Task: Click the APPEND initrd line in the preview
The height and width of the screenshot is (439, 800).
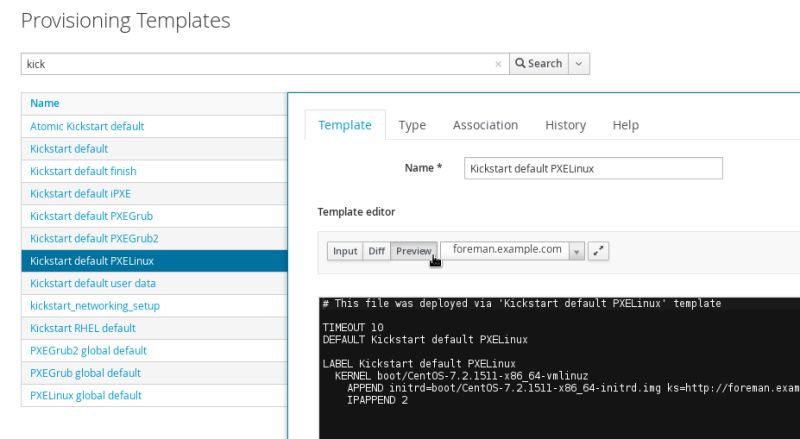Action: pos(573,388)
